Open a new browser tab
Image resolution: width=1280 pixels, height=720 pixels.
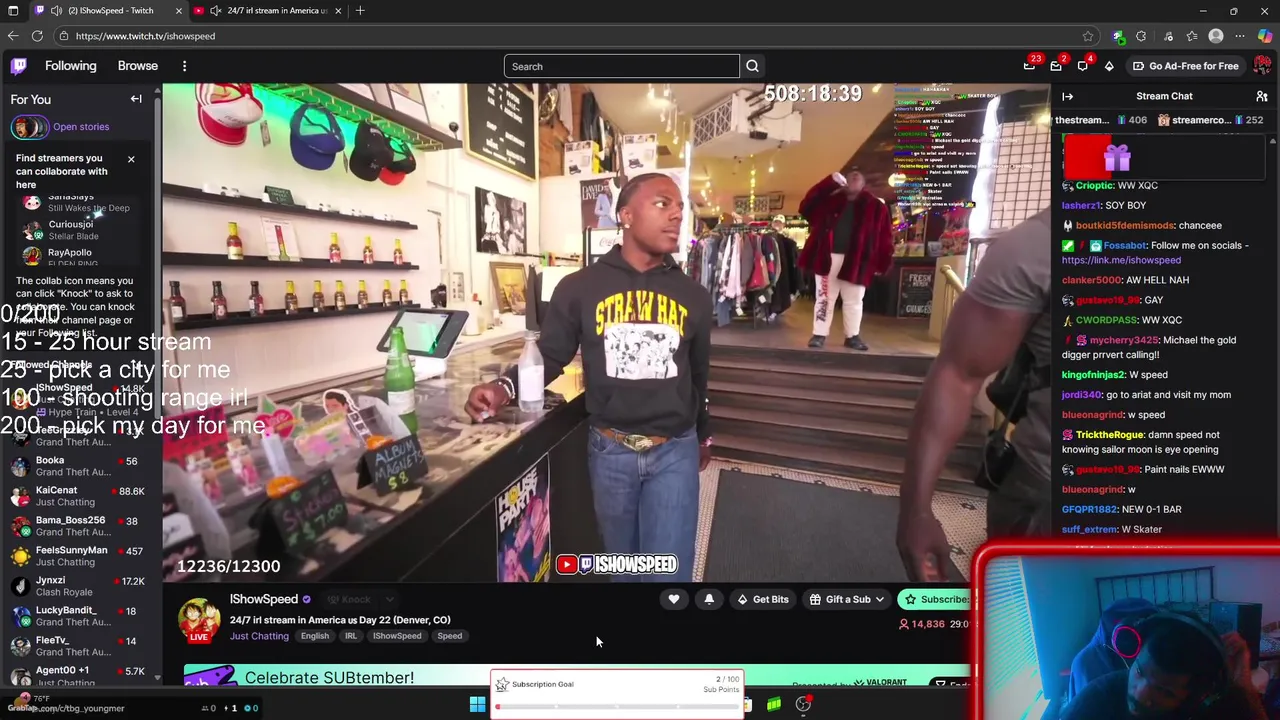coord(360,10)
